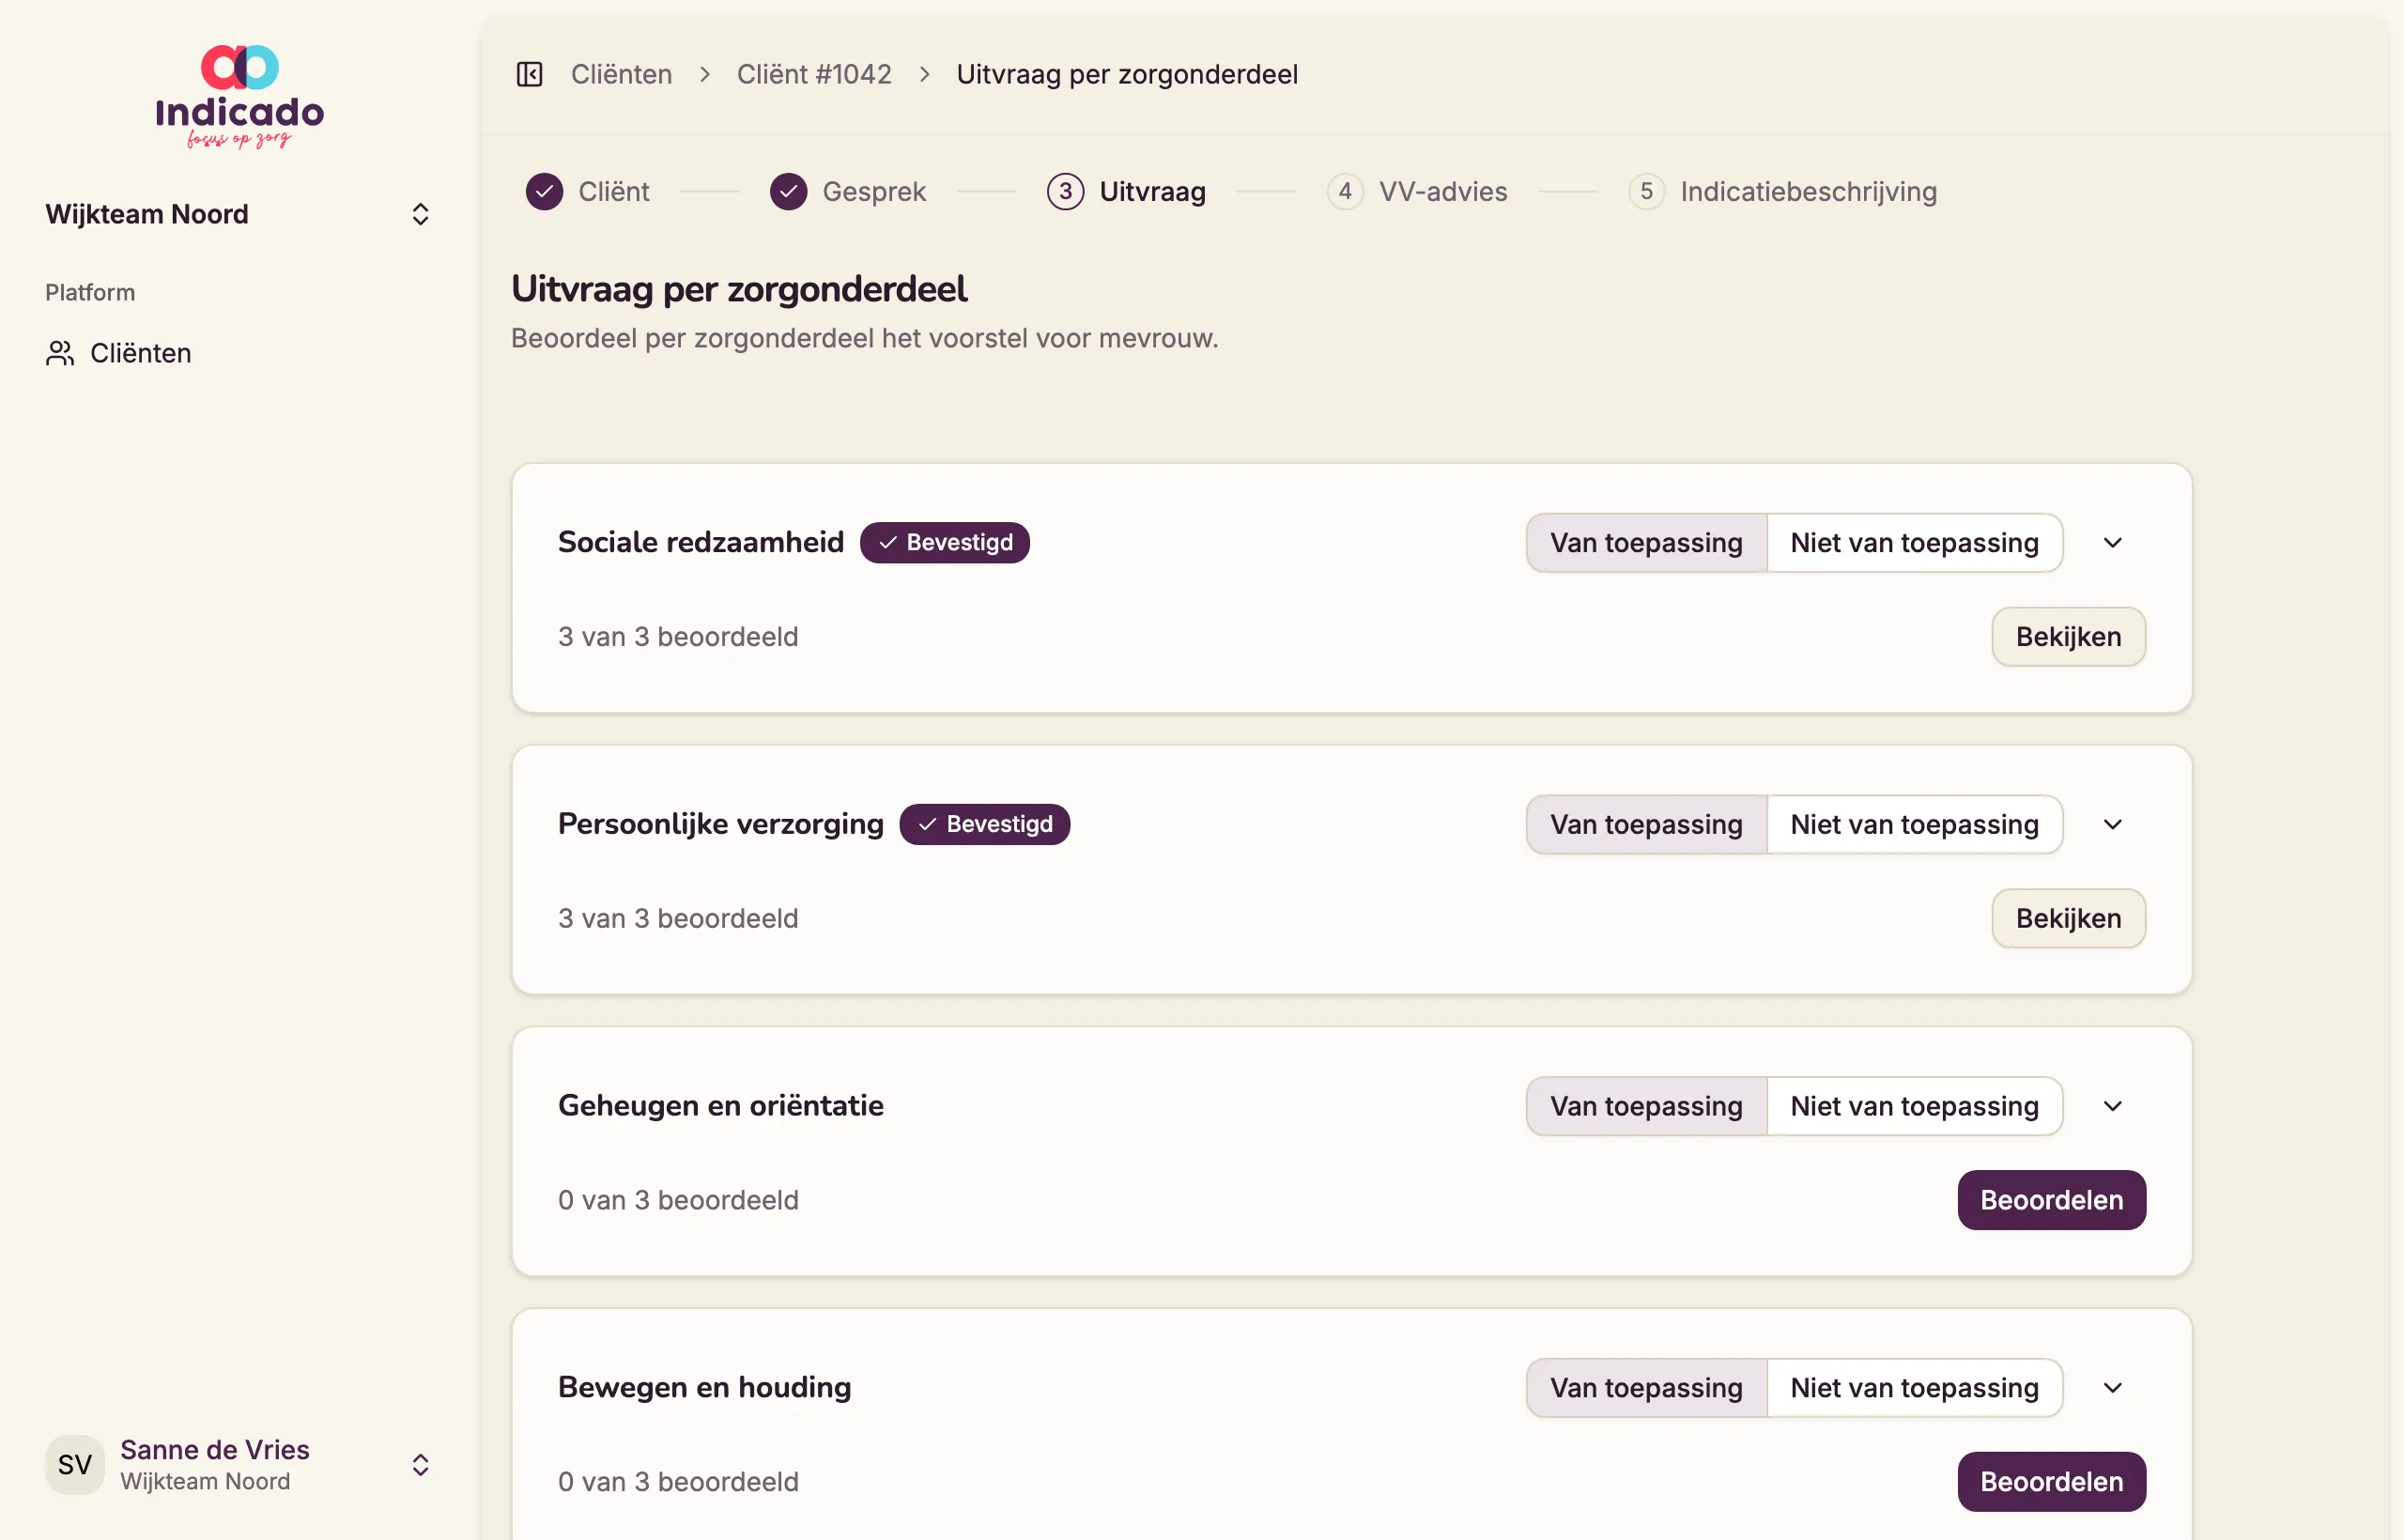
Task: Click the SV user avatar
Action: coord(75,1464)
